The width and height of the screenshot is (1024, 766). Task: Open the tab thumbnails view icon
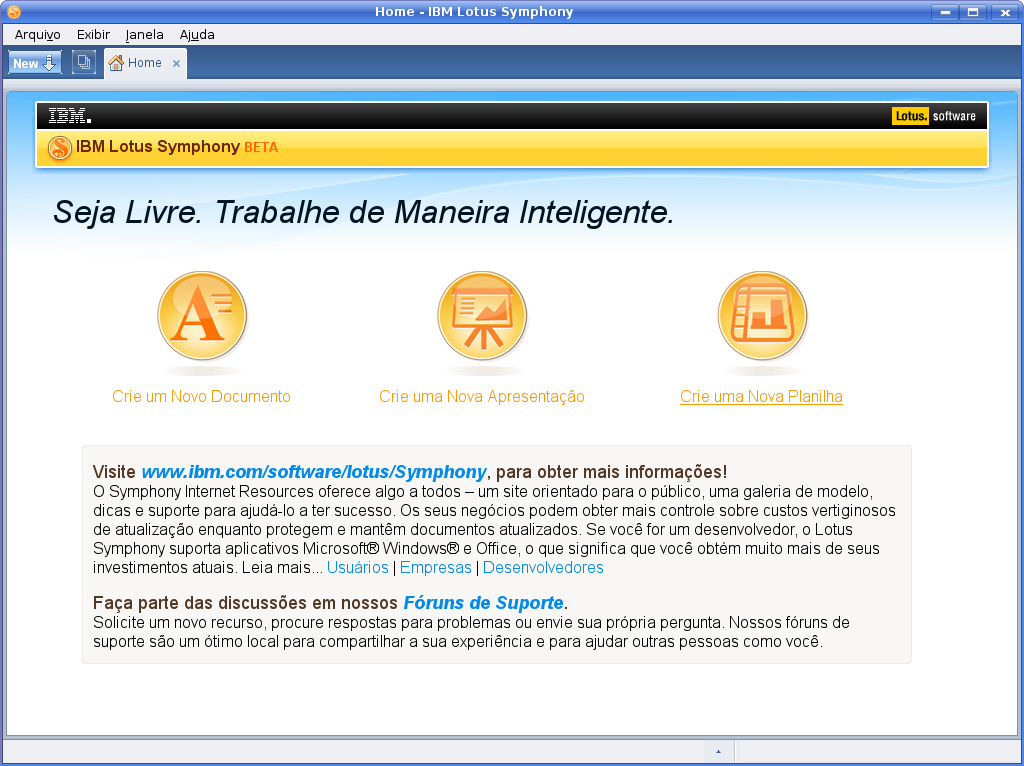[x=84, y=63]
